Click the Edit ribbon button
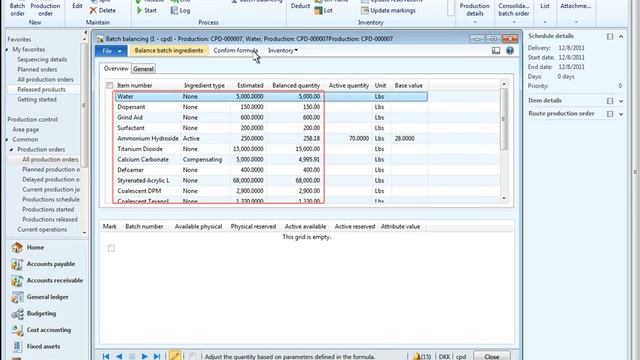The height and width of the screenshot is (360, 640). (x=77, y=6)
